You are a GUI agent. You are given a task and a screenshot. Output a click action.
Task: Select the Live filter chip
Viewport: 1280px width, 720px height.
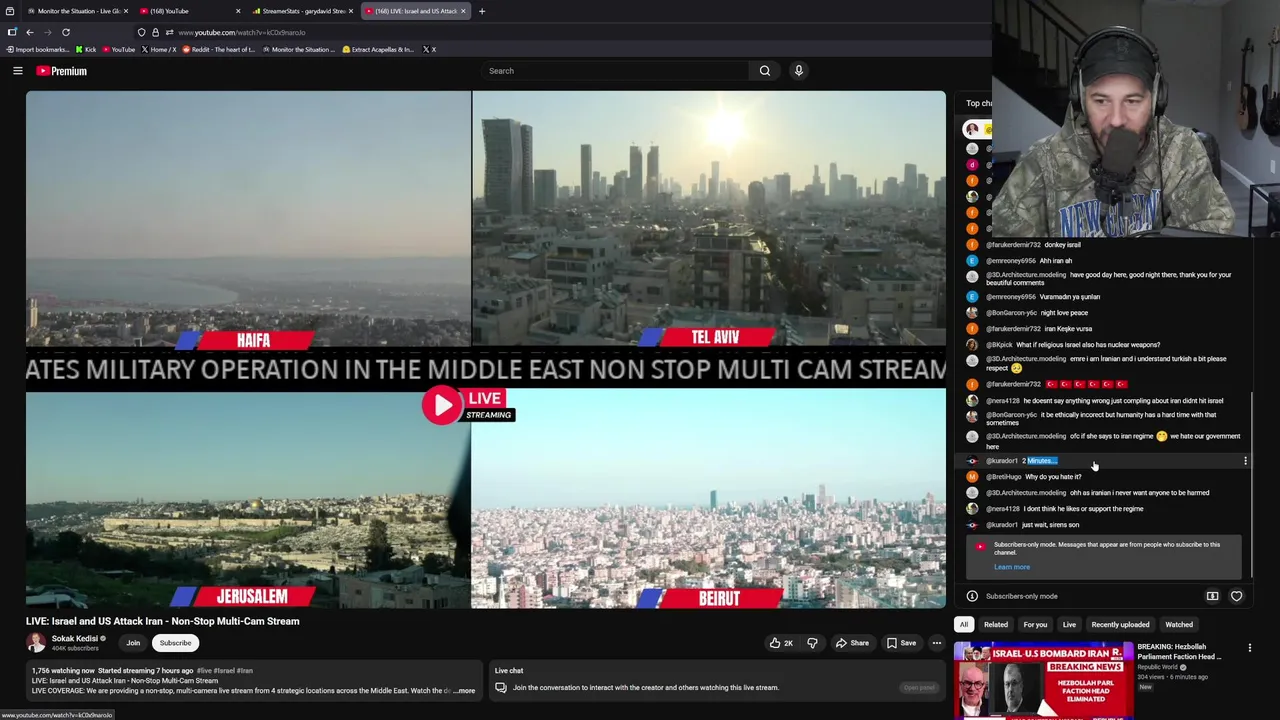1069,625
